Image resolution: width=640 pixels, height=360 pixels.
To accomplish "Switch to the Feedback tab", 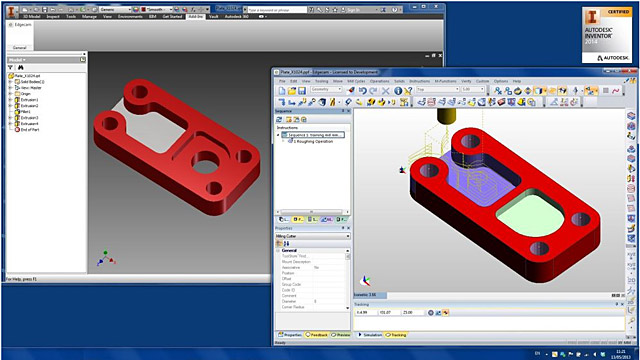I will point(317,335).
